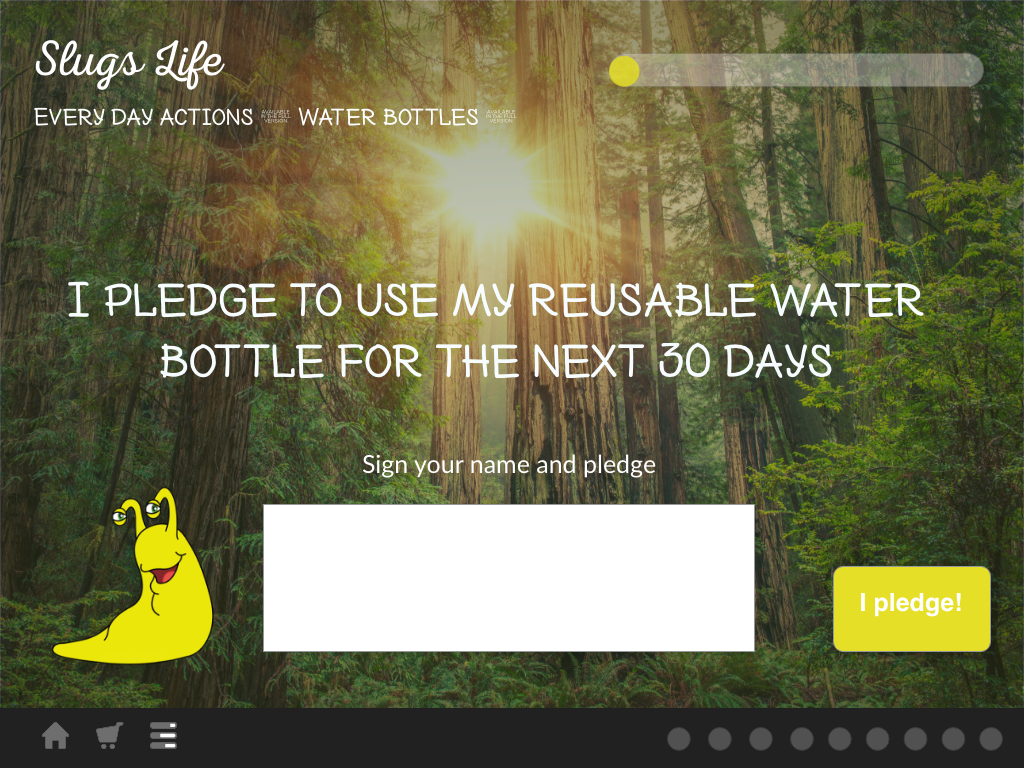Jump to the fourth page dot

point(802,739)
